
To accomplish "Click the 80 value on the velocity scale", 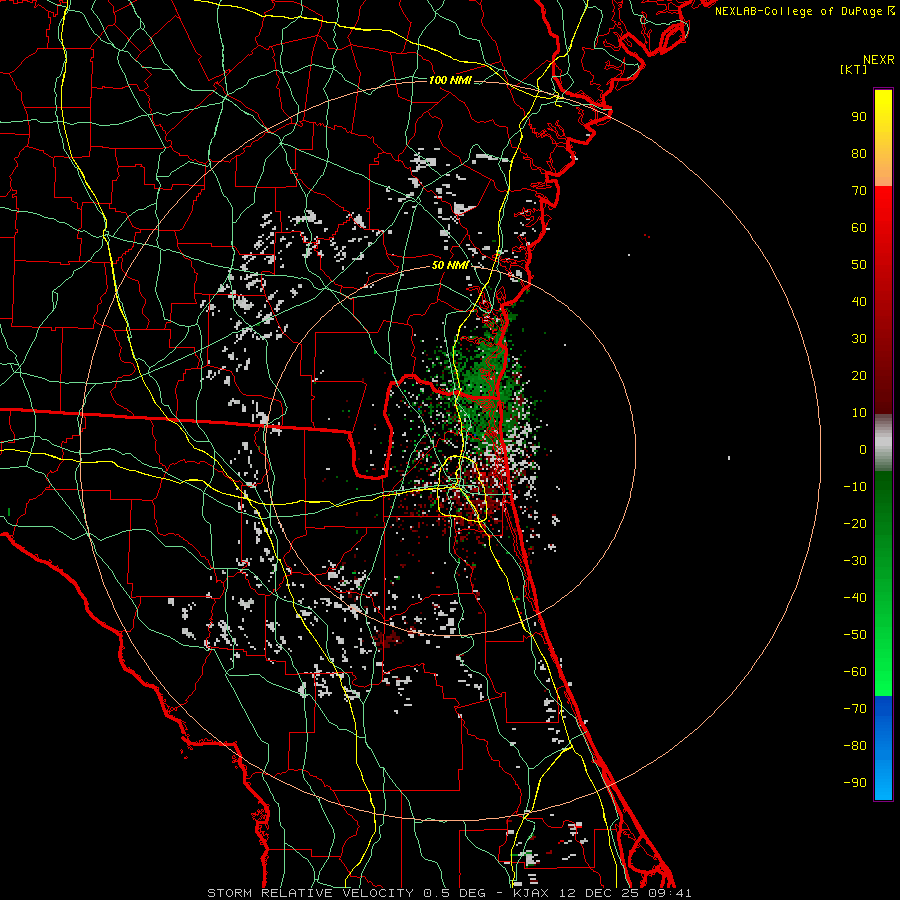I will pyautogui.click(x=859, y=154).
